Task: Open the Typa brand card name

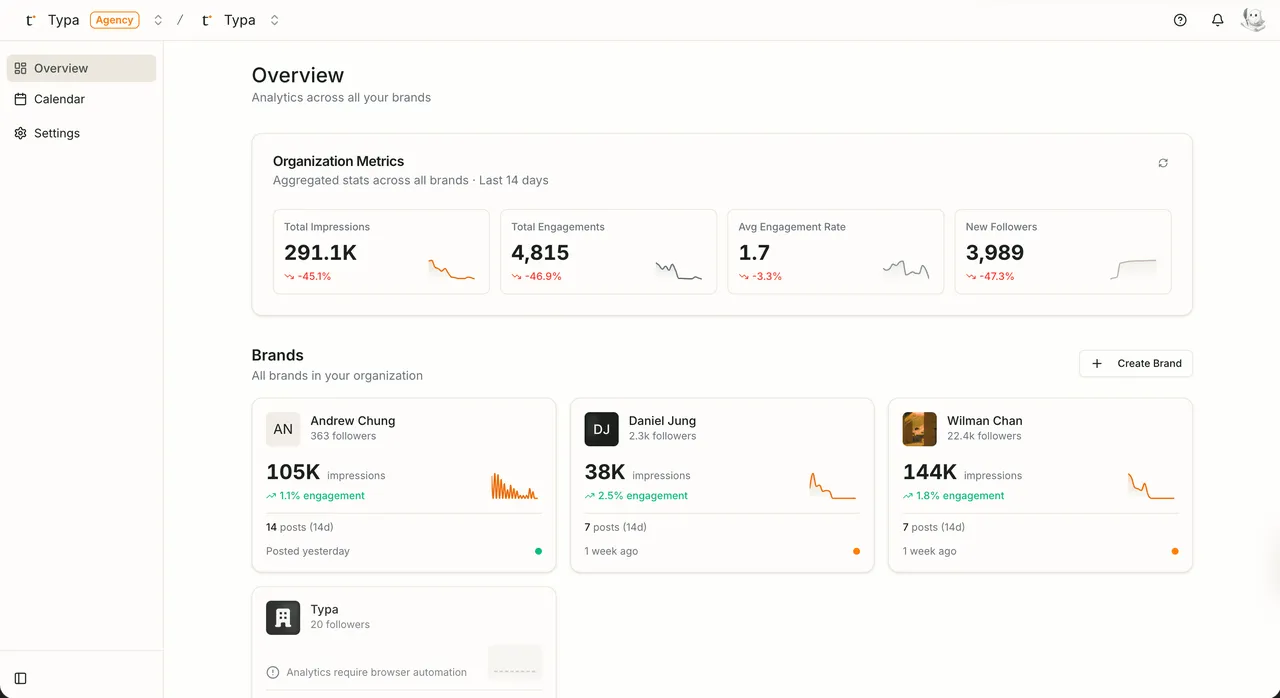Action: click(x=324, y=609)
